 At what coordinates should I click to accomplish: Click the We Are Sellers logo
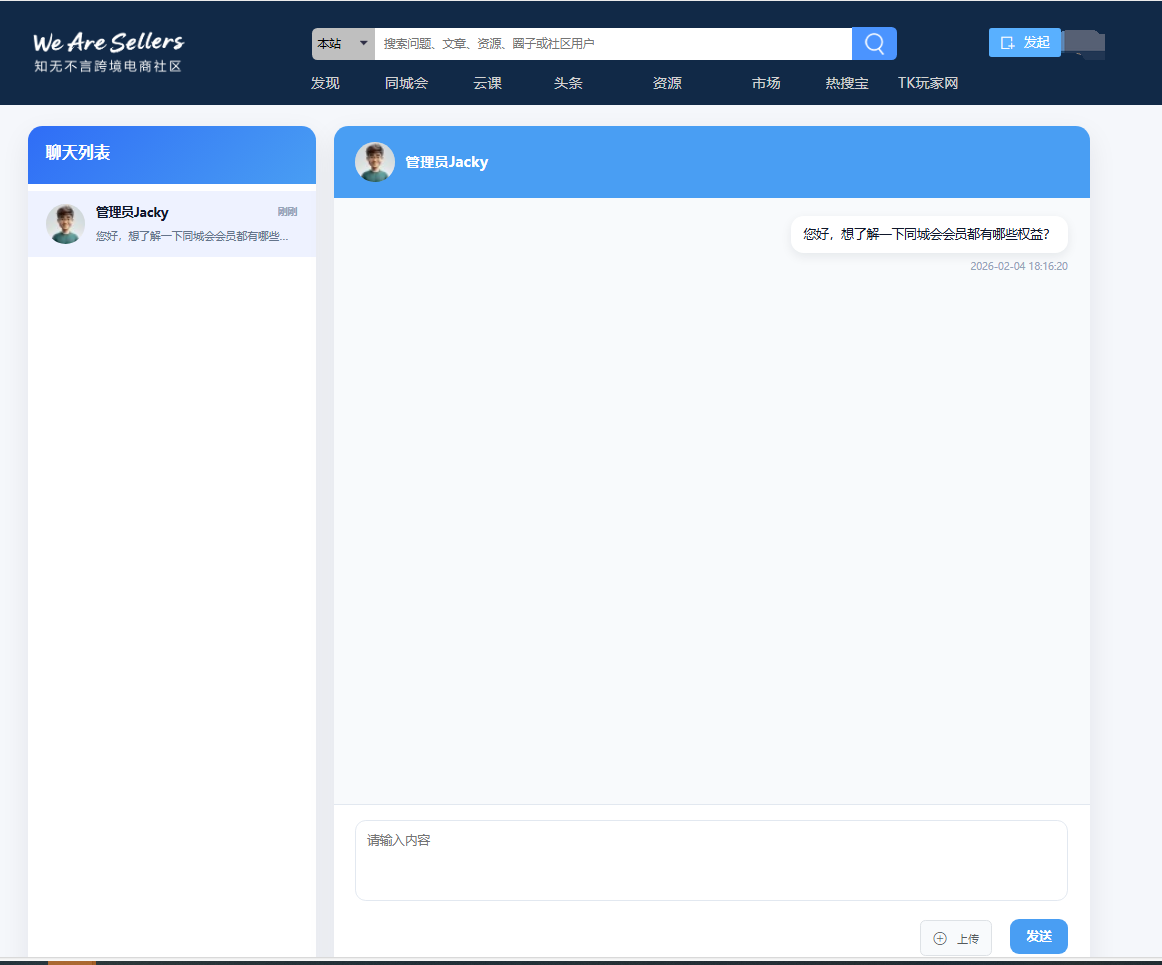pos(108,52)
